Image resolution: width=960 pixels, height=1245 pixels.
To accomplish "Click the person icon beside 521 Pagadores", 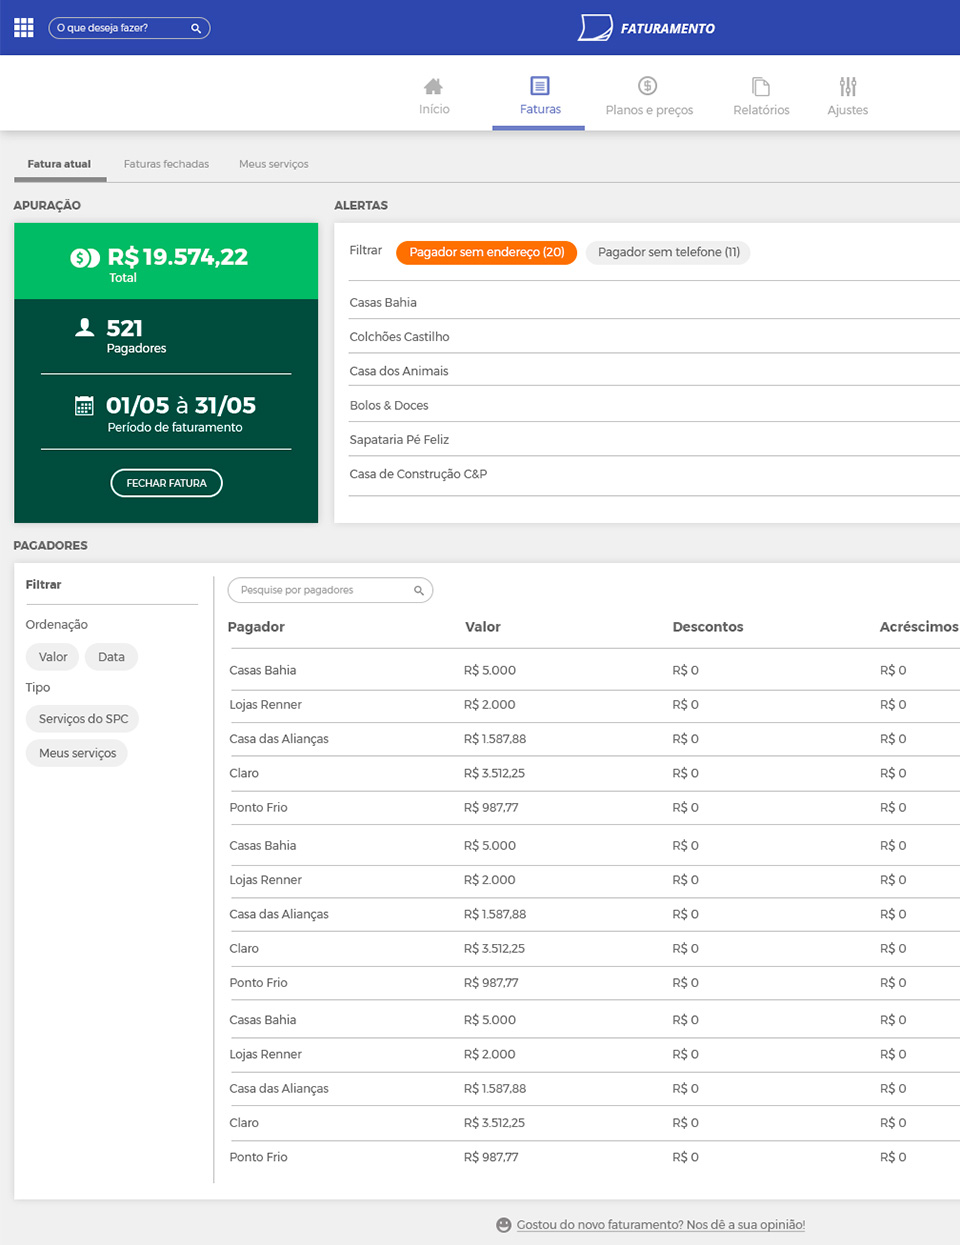I will [x=85, y=327].
